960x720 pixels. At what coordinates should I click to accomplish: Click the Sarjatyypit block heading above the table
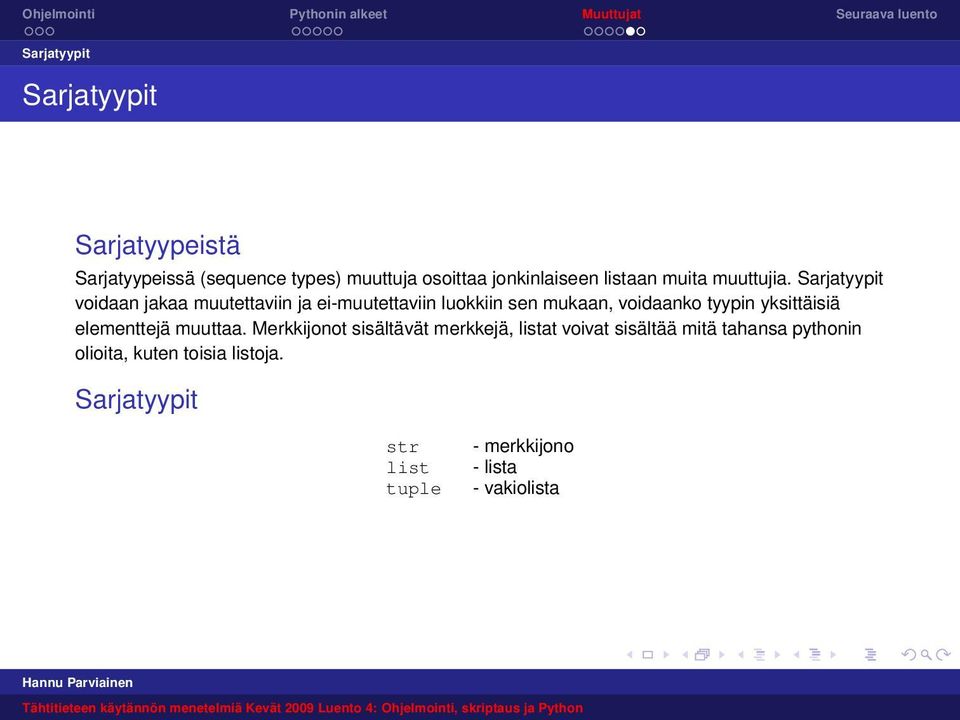136,400
